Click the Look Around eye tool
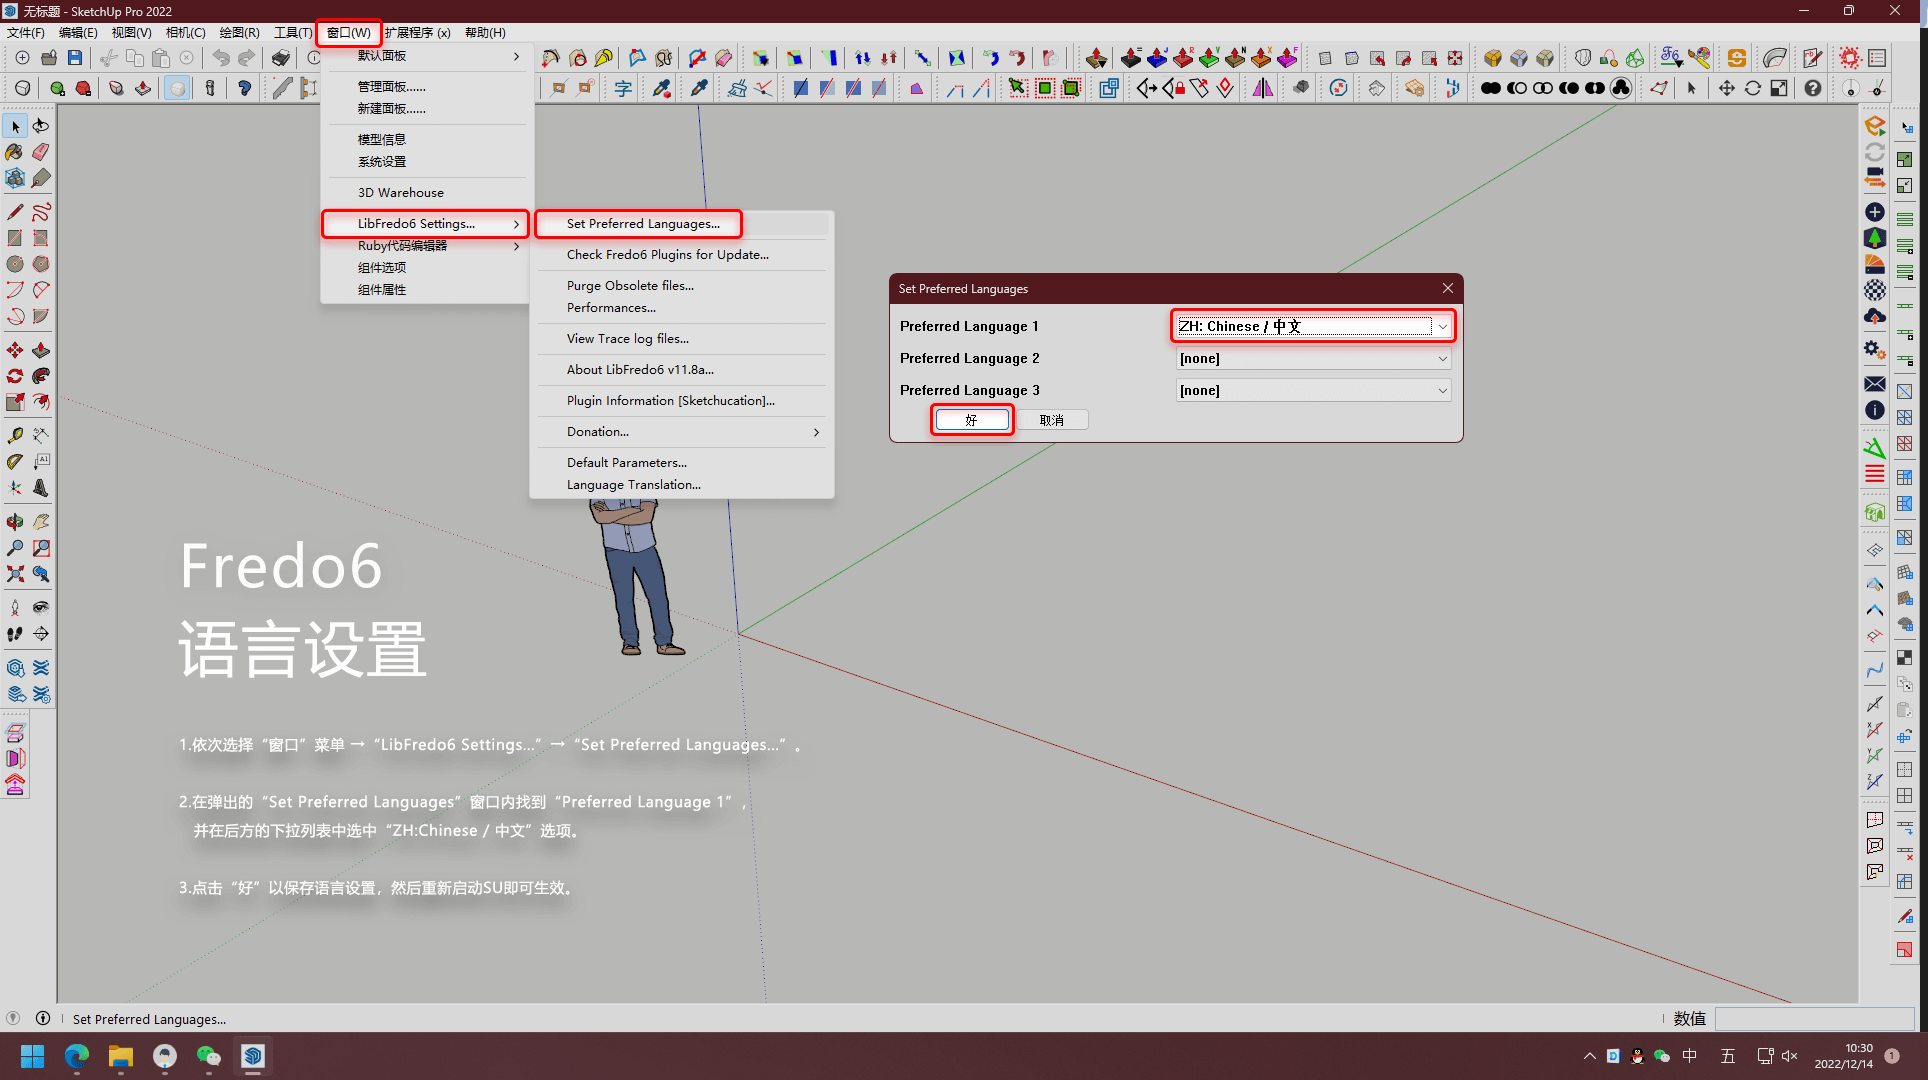1928x1080 pixels. coord(41,608)
